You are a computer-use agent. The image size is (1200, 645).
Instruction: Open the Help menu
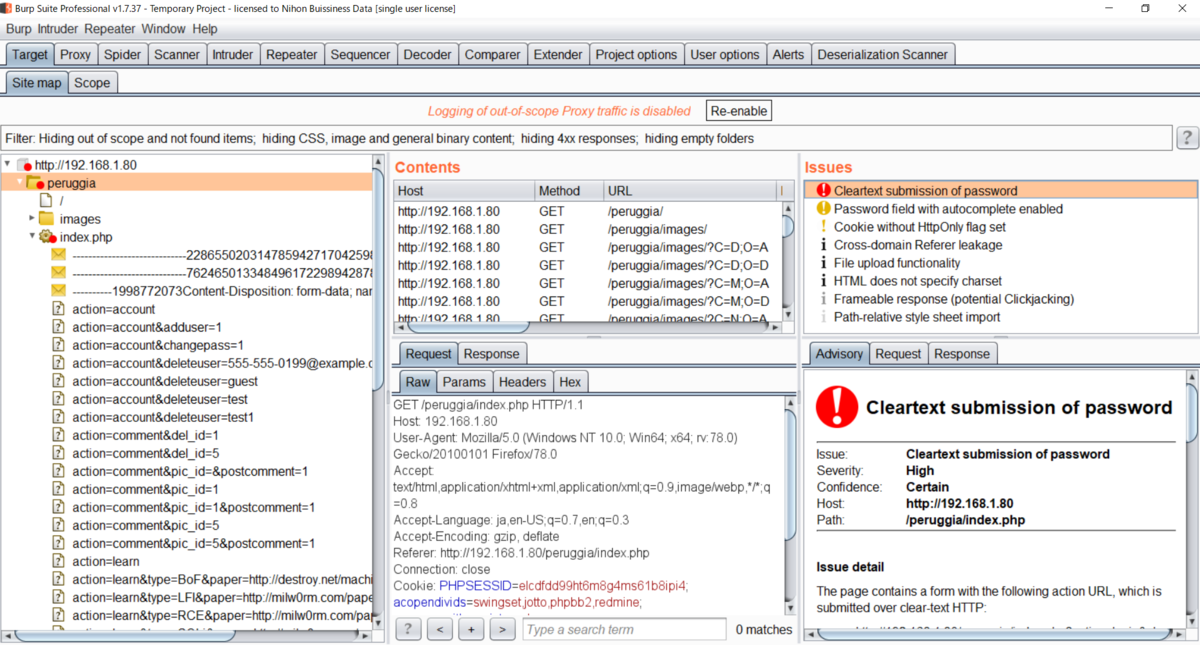click(x=205, y=29)
